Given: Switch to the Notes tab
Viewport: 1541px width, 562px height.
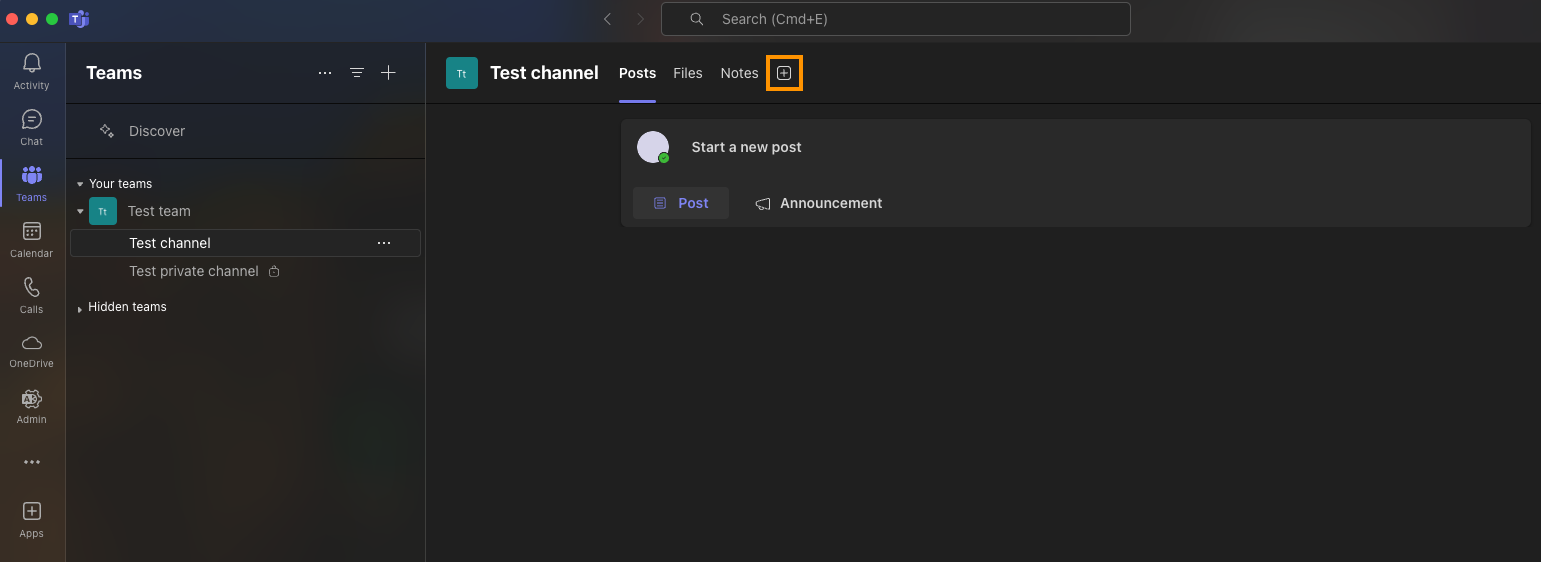Looking at the screenshot, I should pos(739,73).
